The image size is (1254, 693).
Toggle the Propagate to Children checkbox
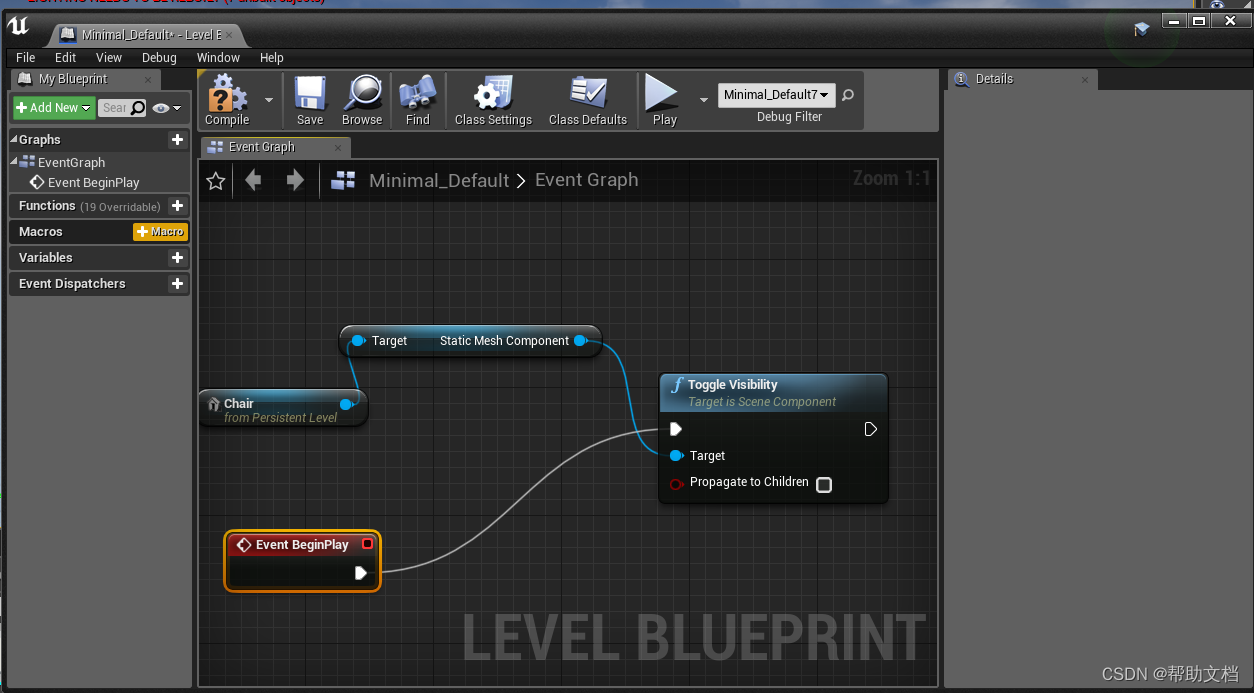pos(824,485)
